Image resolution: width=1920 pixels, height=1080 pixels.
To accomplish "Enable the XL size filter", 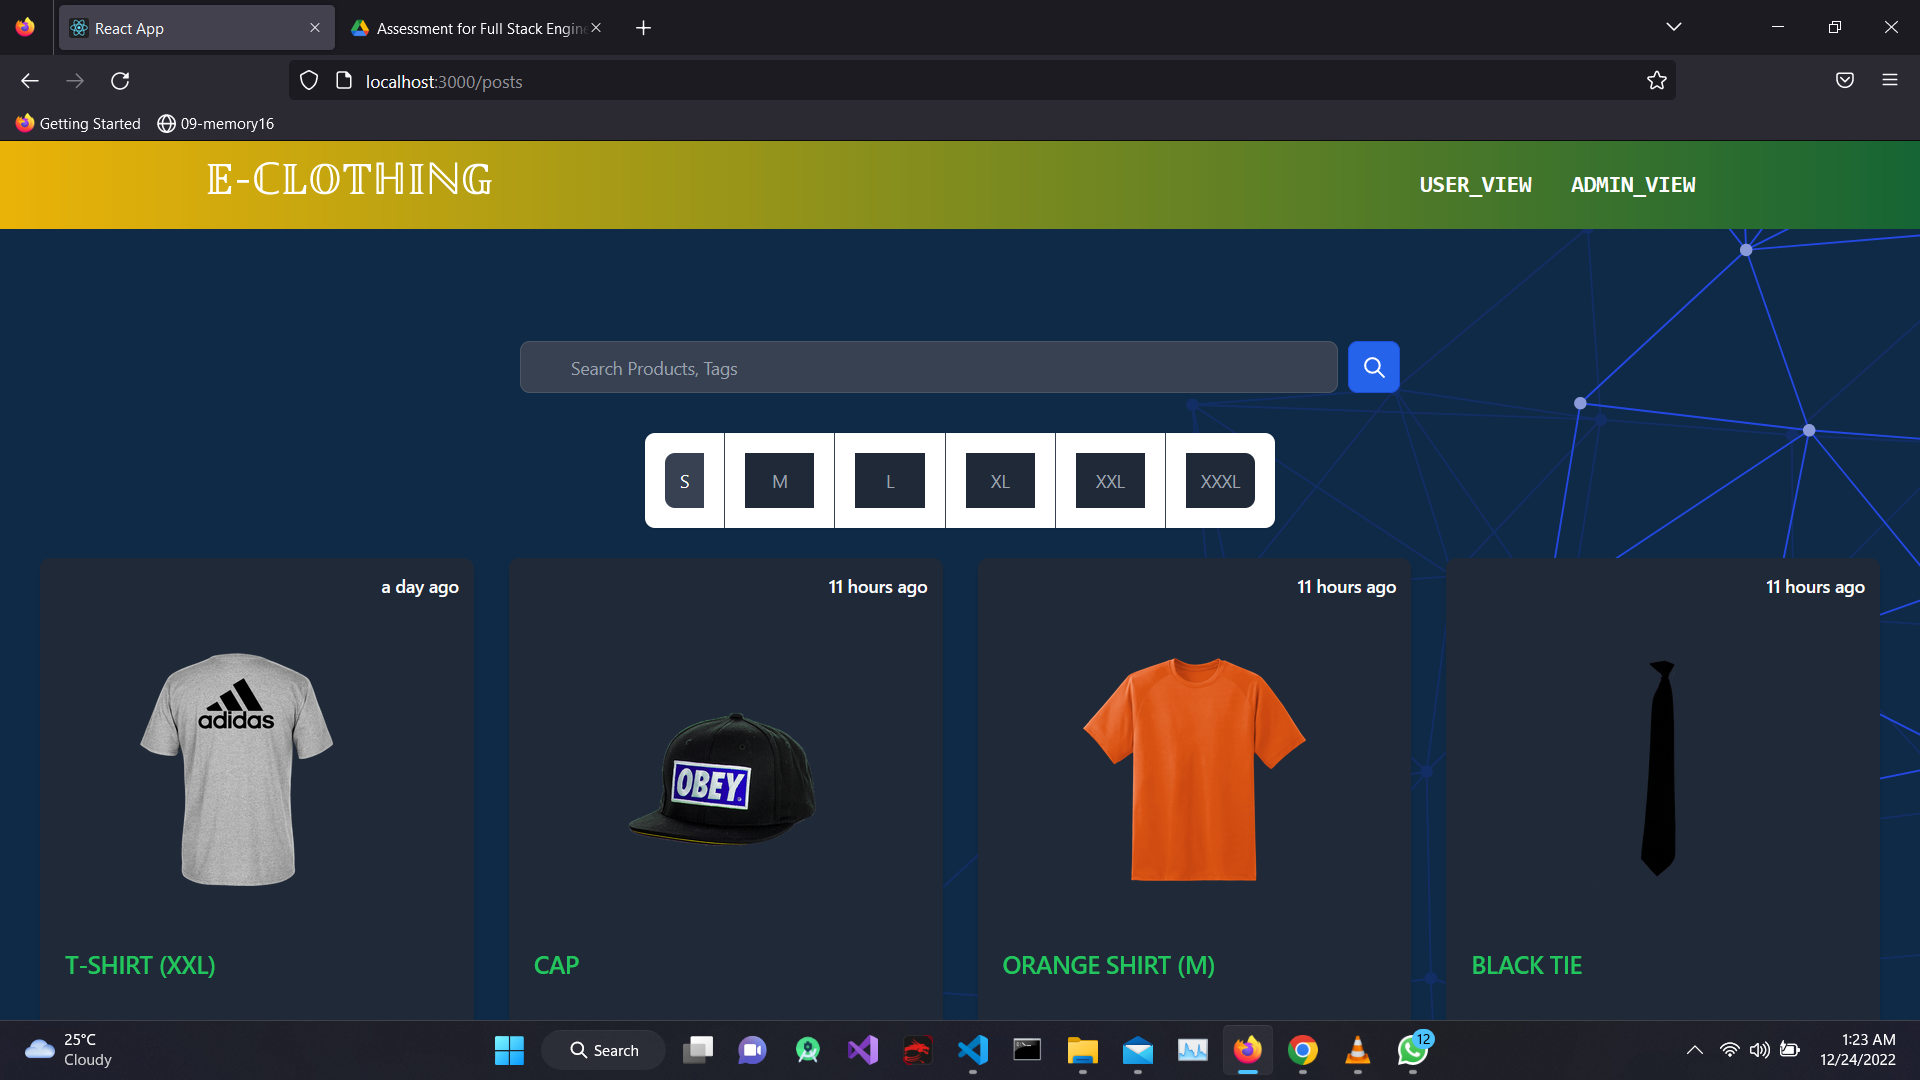I will coord(1000,480).
